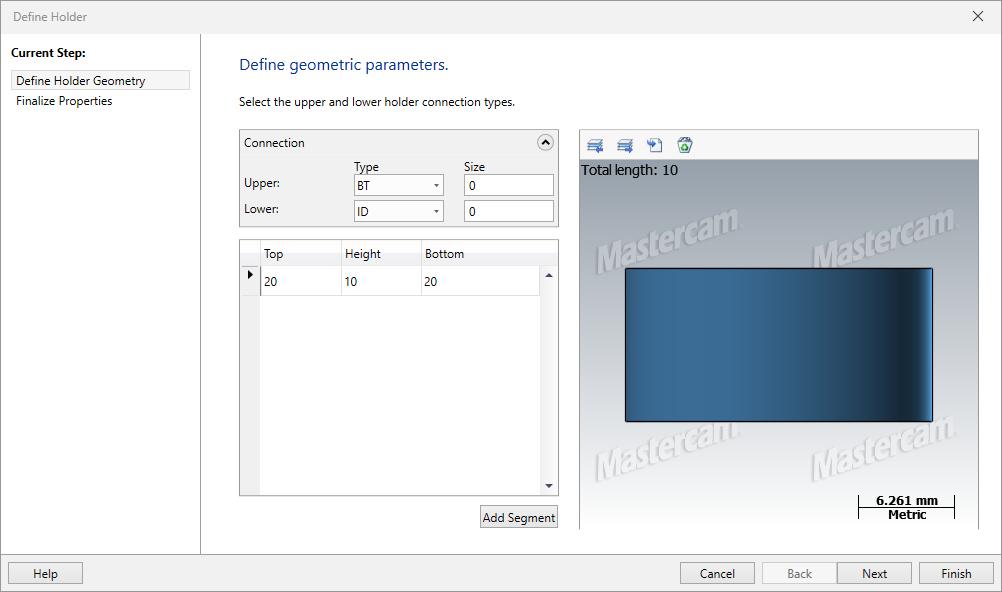Click the Top value 20 cell
Screen dimensions: 1002x592
pyautogui.click(x=300, y=281)
